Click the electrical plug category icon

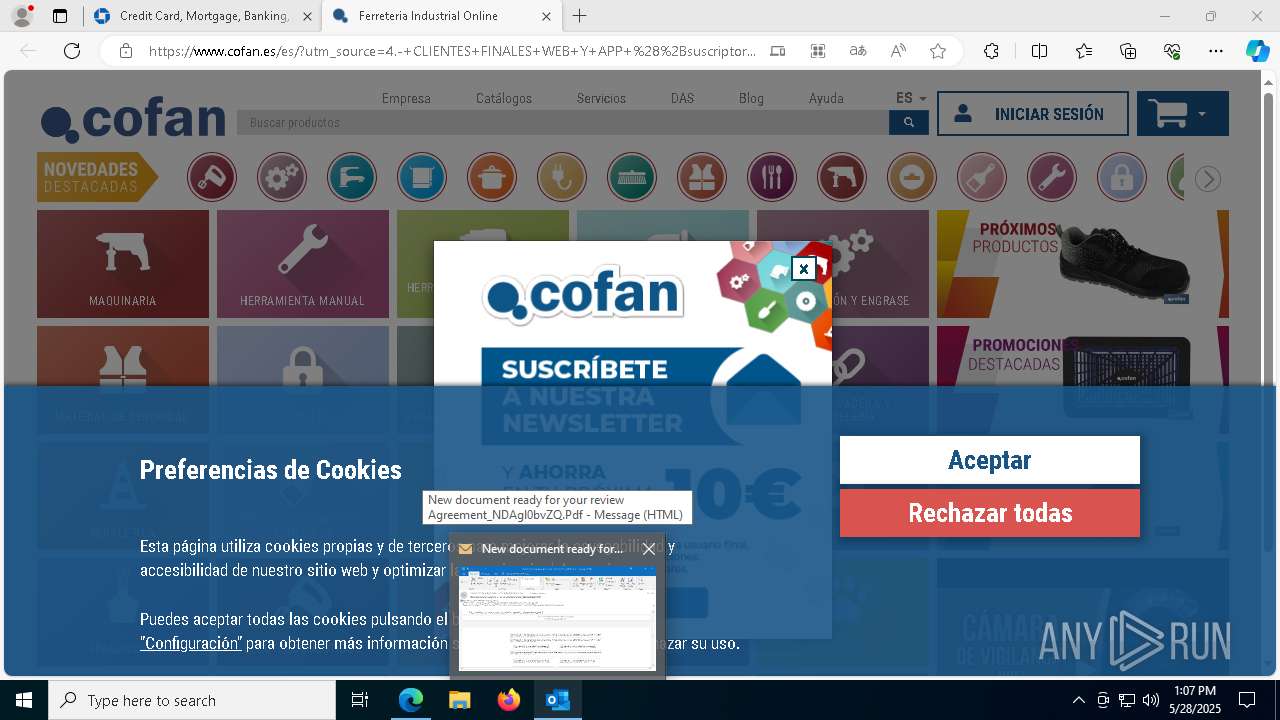562,178
